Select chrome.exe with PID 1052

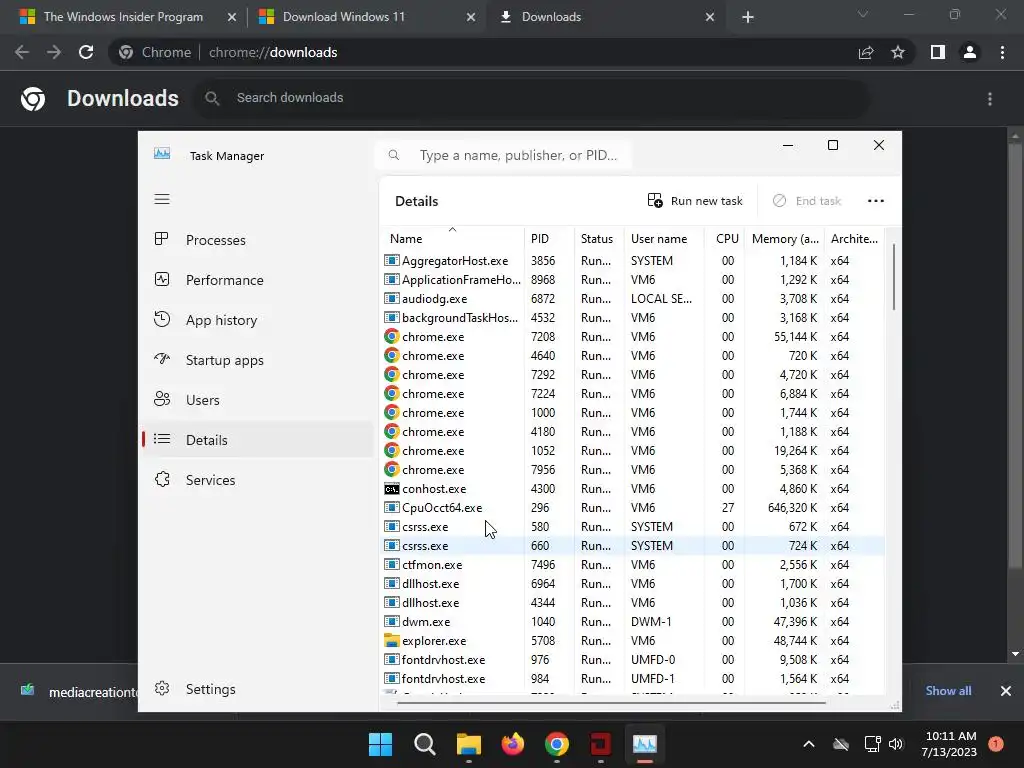[x=633, y=451]
